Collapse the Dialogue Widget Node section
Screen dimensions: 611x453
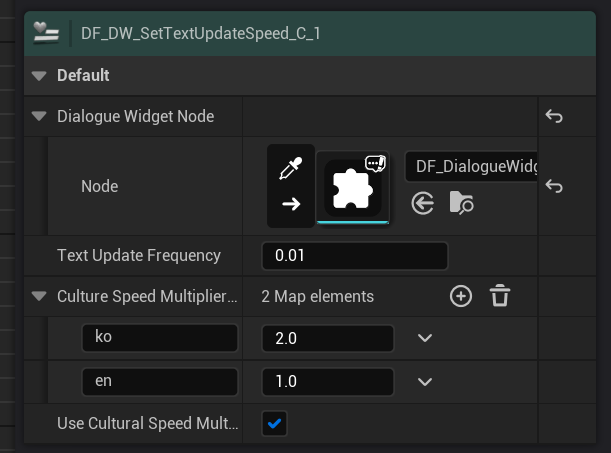pyautogui.click(x=39, y=117)
